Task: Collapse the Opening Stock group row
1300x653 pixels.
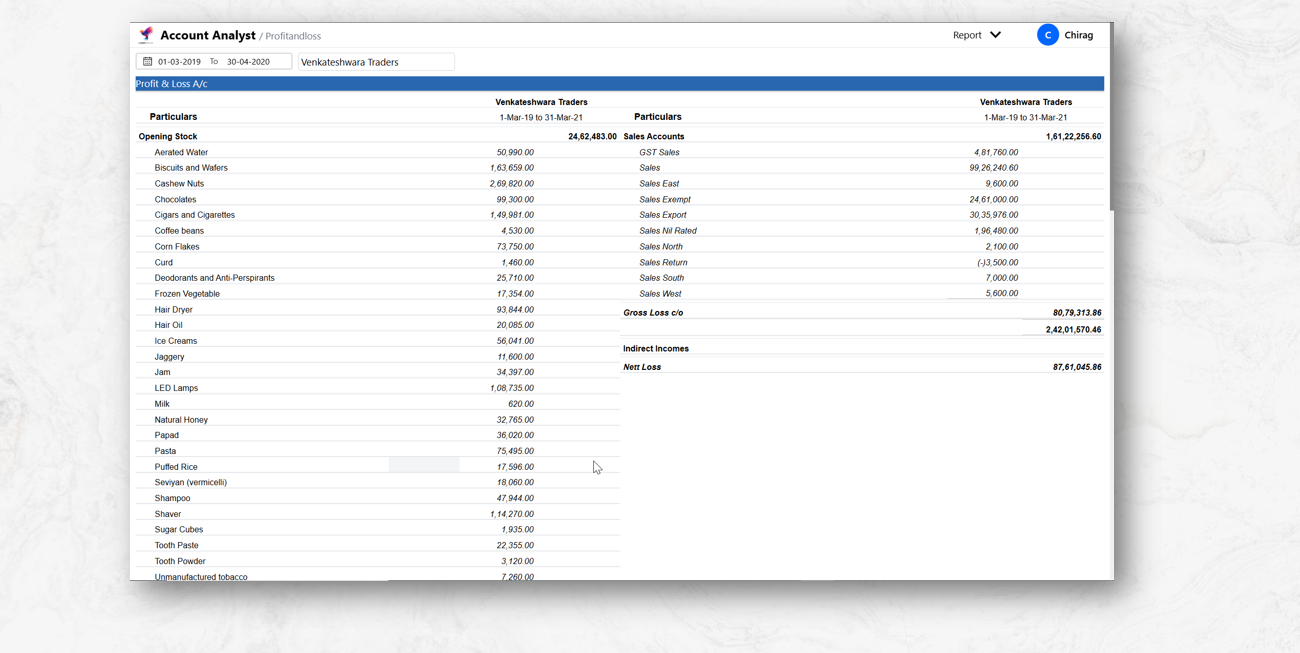Action: pos(168,137)
